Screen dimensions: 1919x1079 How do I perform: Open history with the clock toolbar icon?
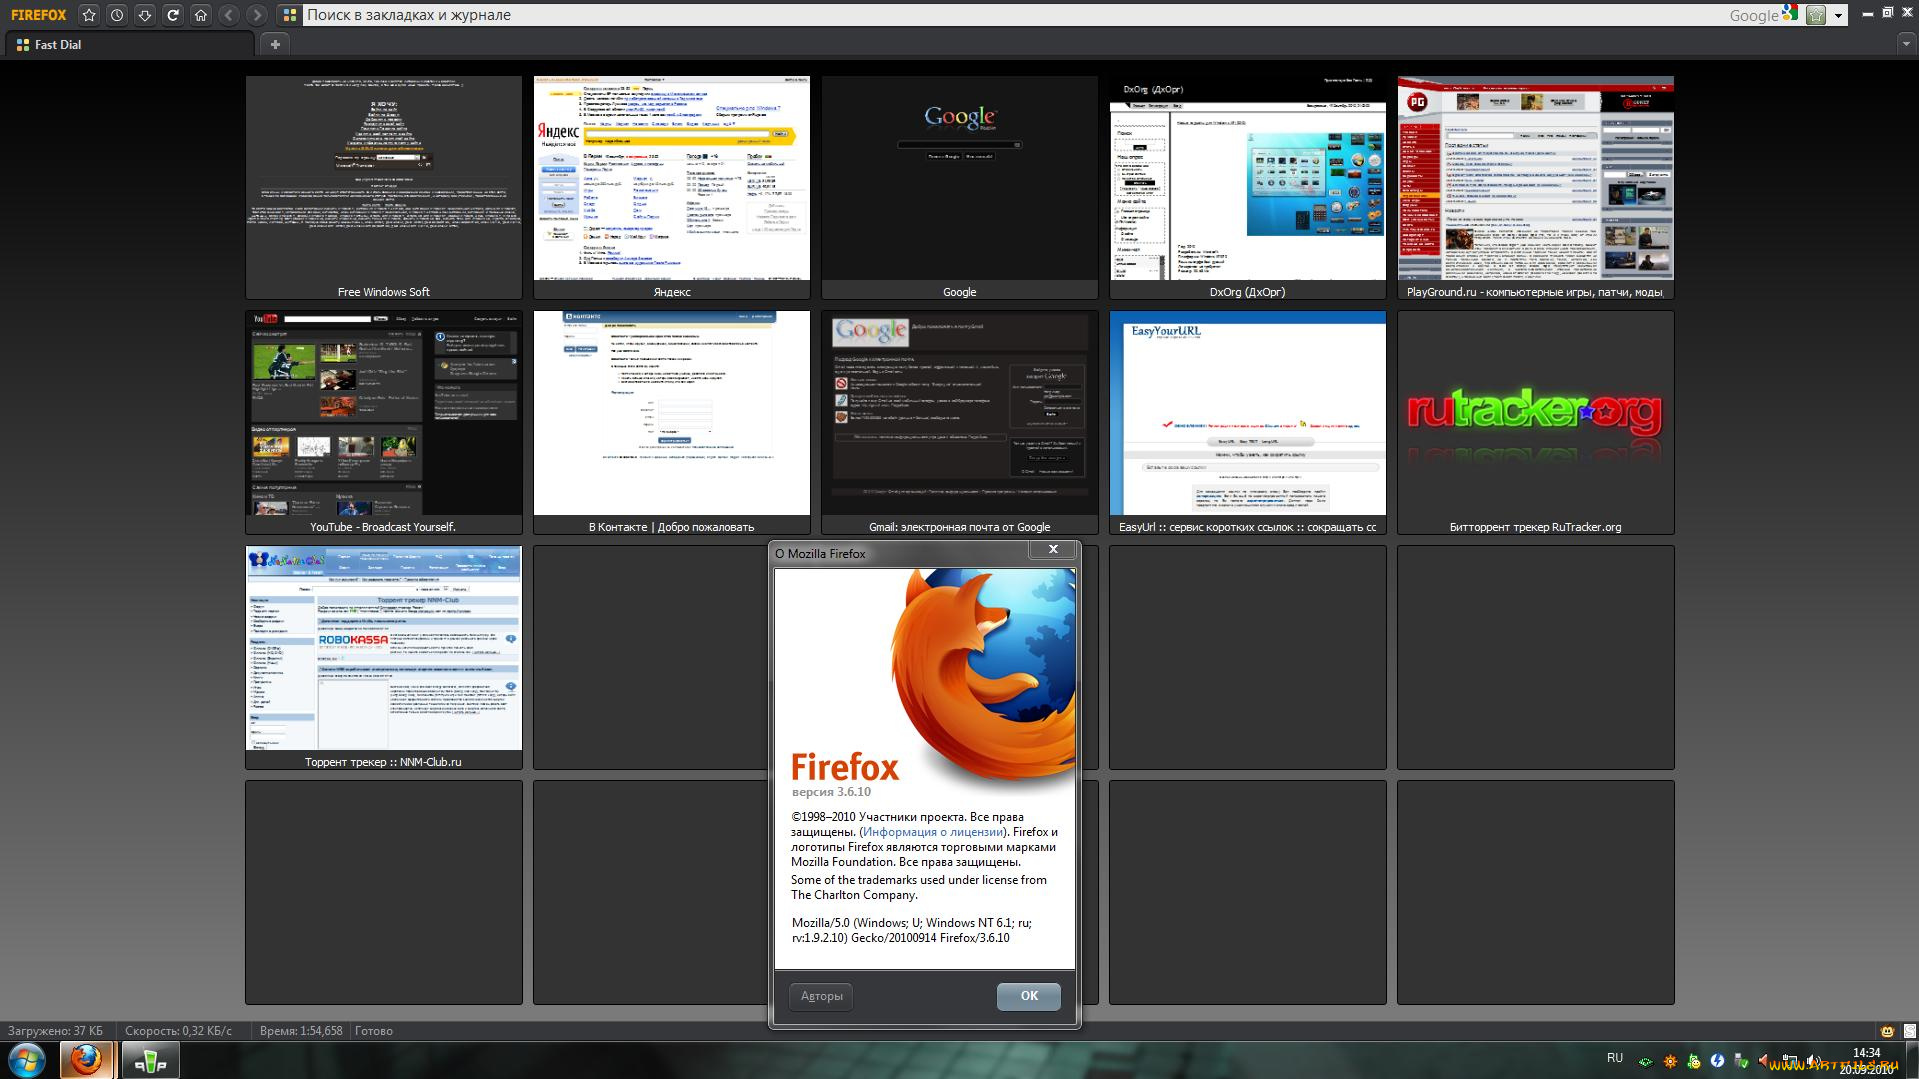click(117, 15)
